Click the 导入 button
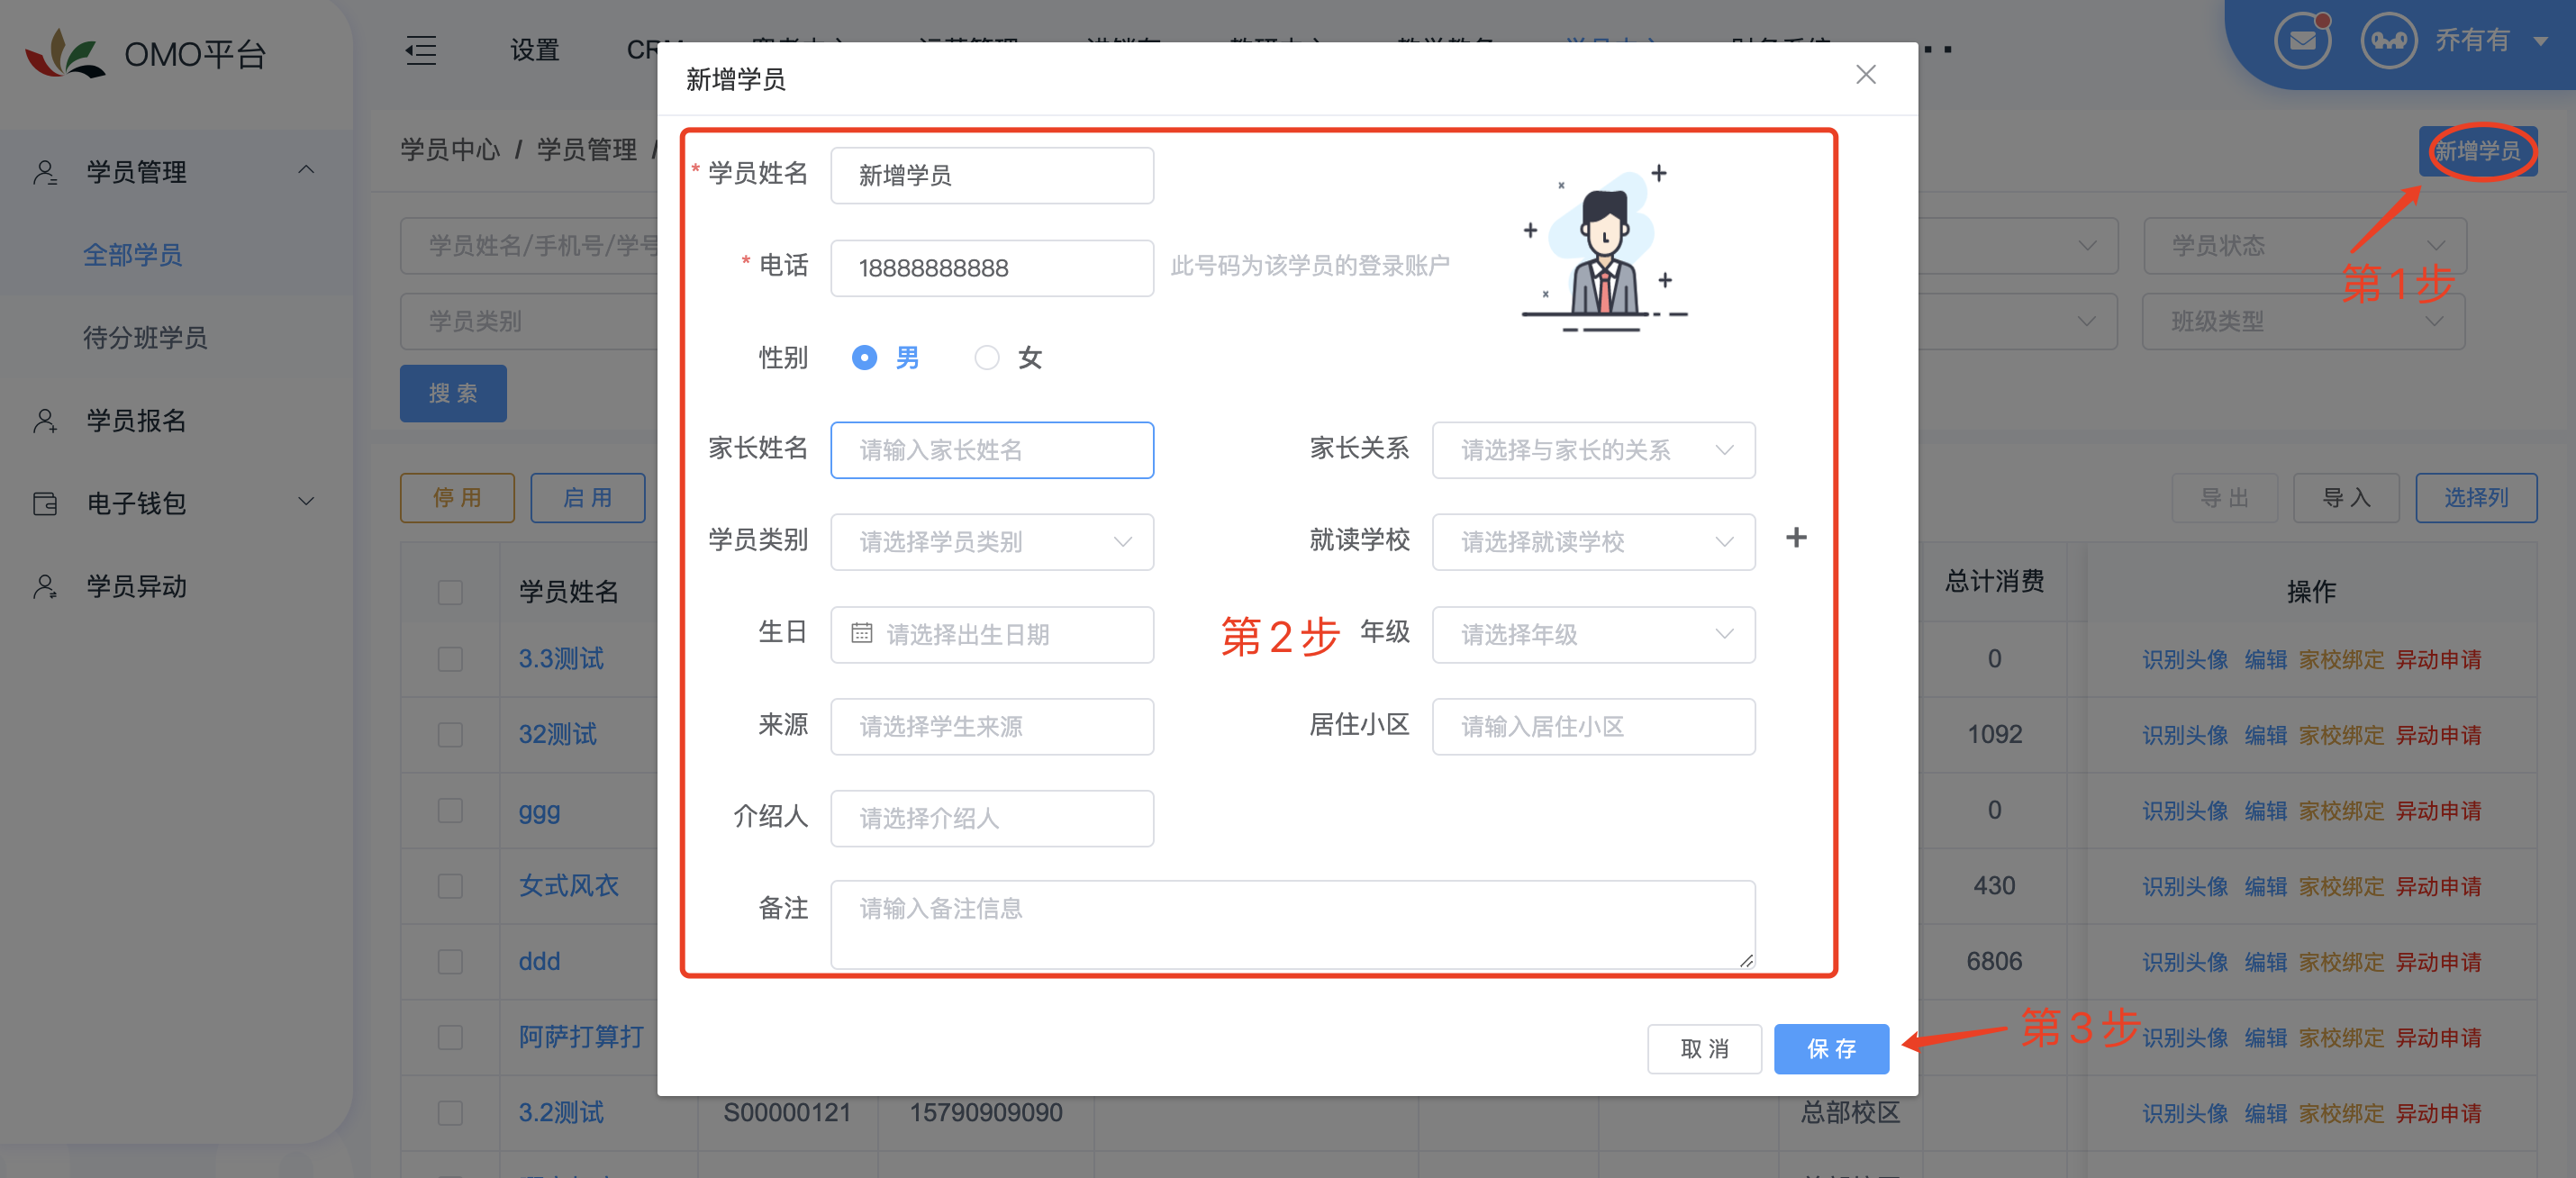The image size is (2576, 1178). (x=2346, y=498)
